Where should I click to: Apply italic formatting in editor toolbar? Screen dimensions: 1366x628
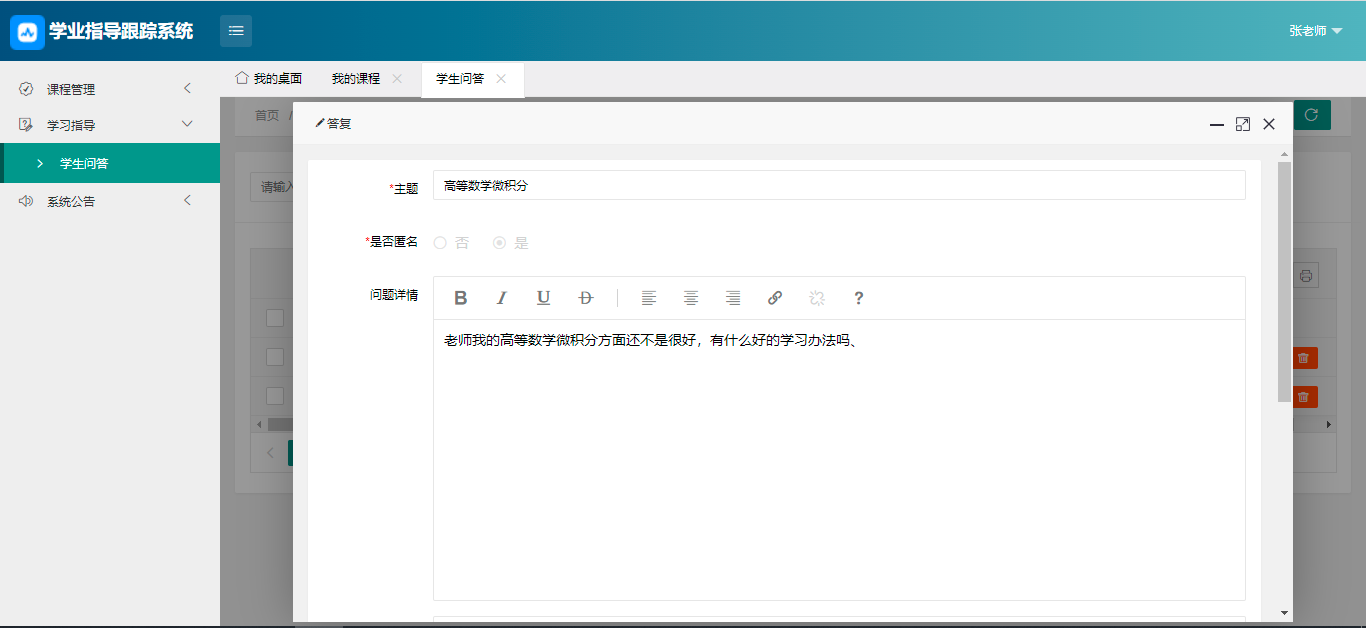tap(502, 298)
